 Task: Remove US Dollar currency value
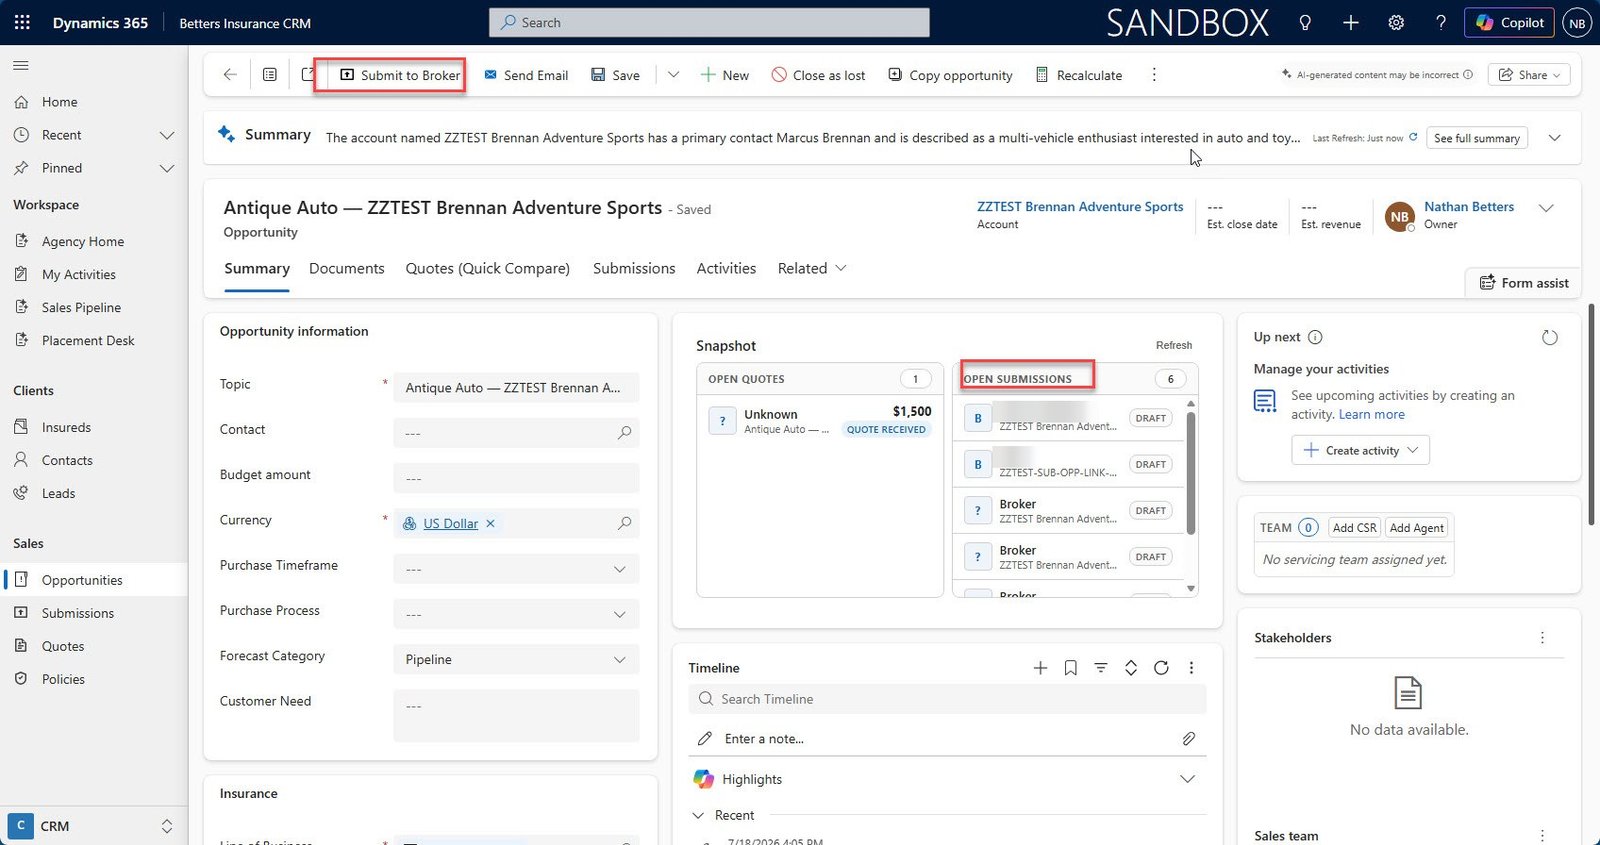(x=490, y=523)
